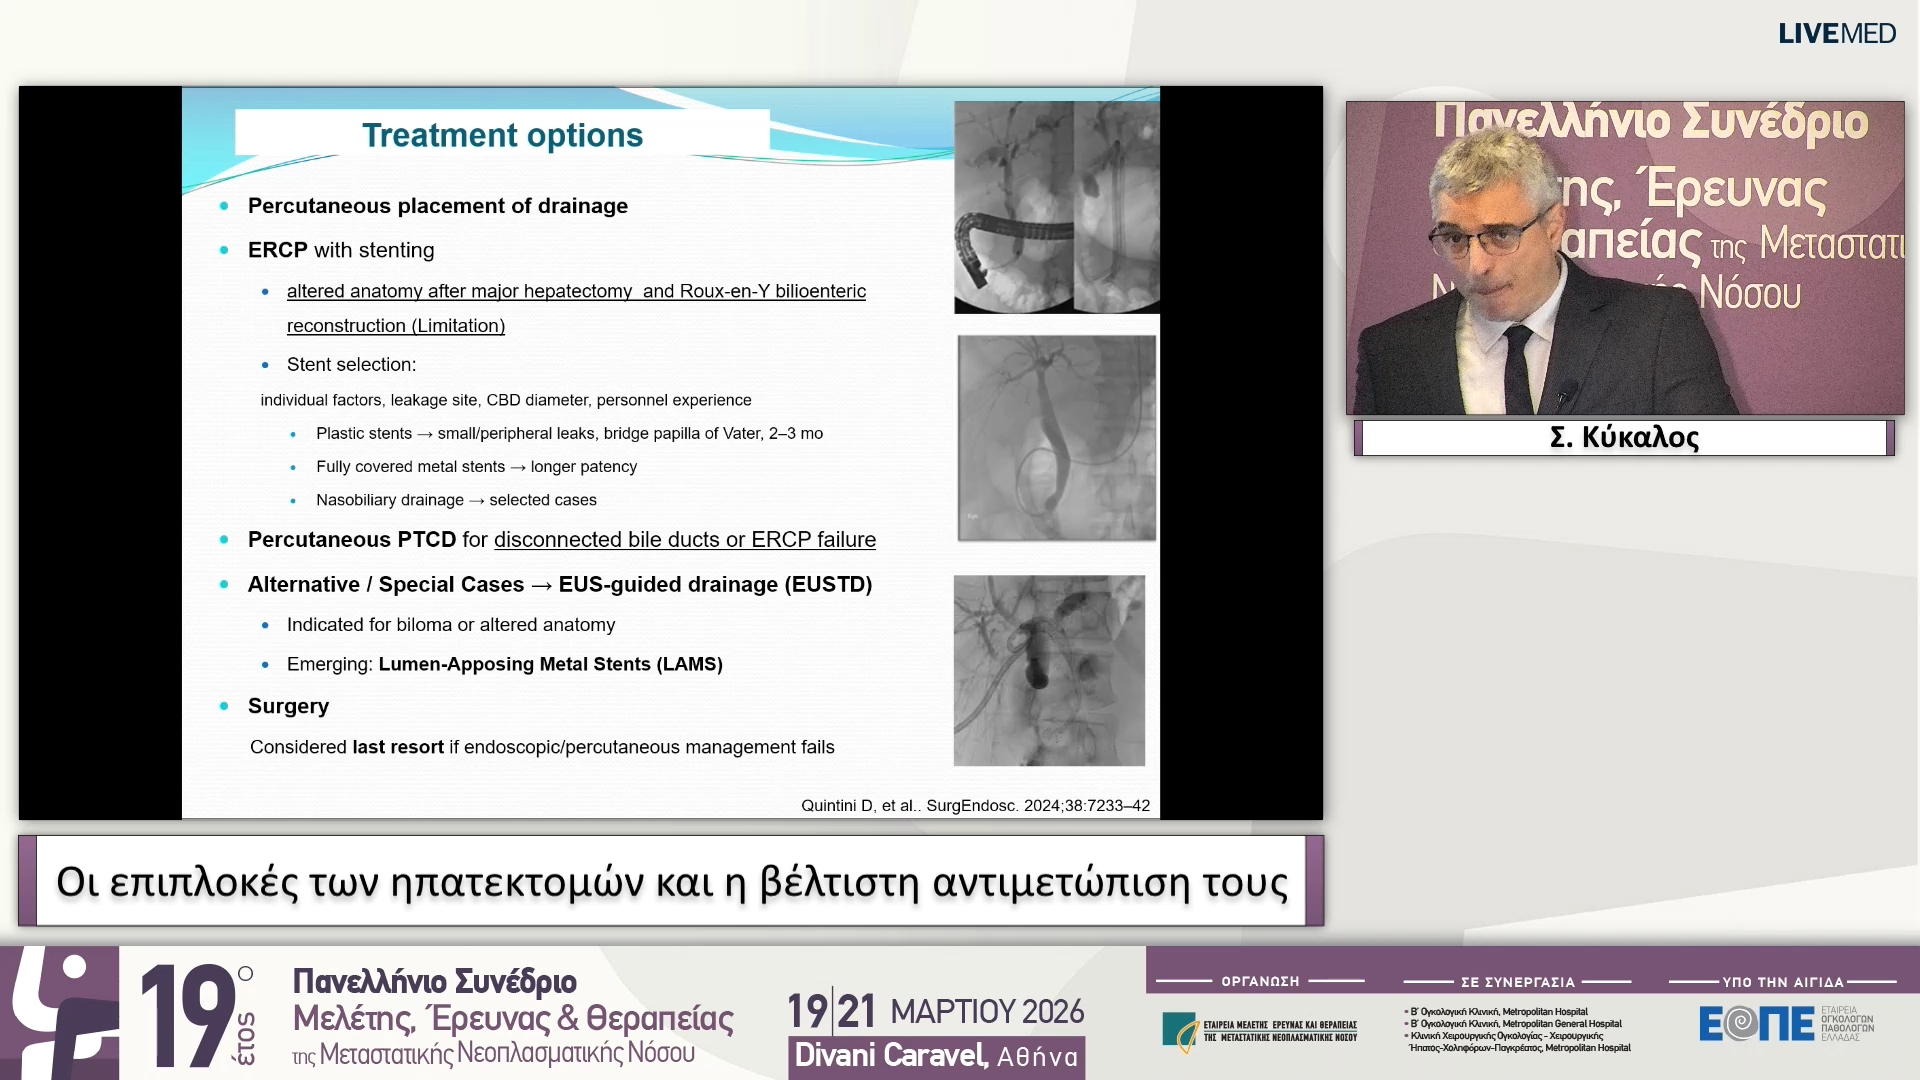Click the organizer society logo under ΟΡΓΑΝΩΣΗ
1920x1080 pixels.
tap(1259, 1031)
